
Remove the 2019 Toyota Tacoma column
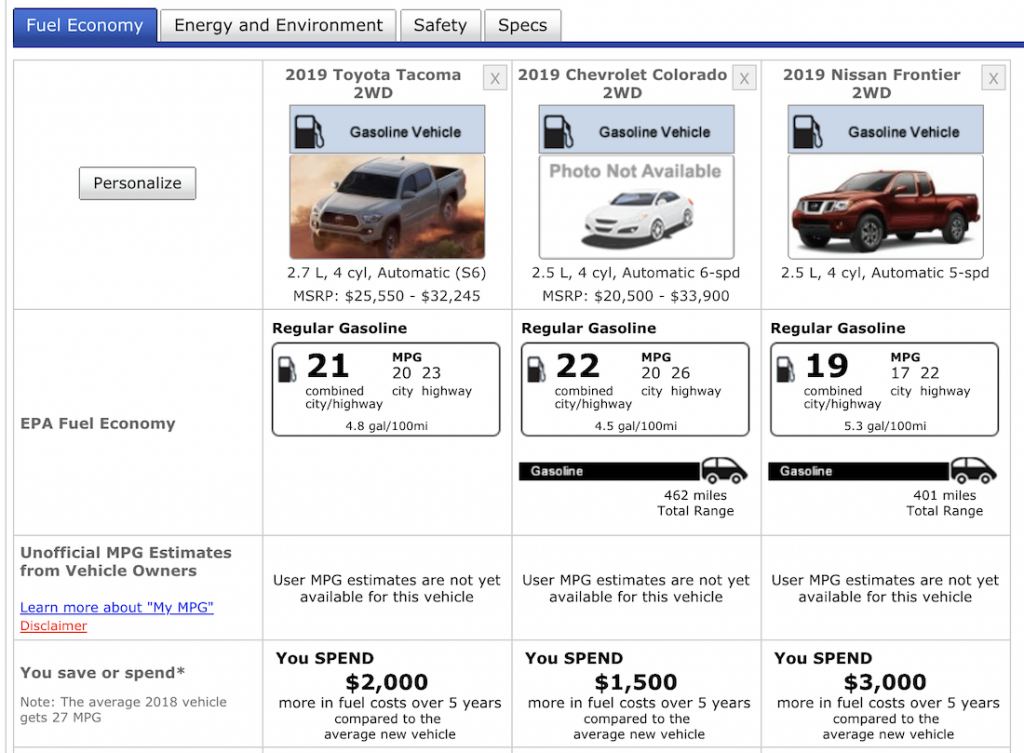494,79
